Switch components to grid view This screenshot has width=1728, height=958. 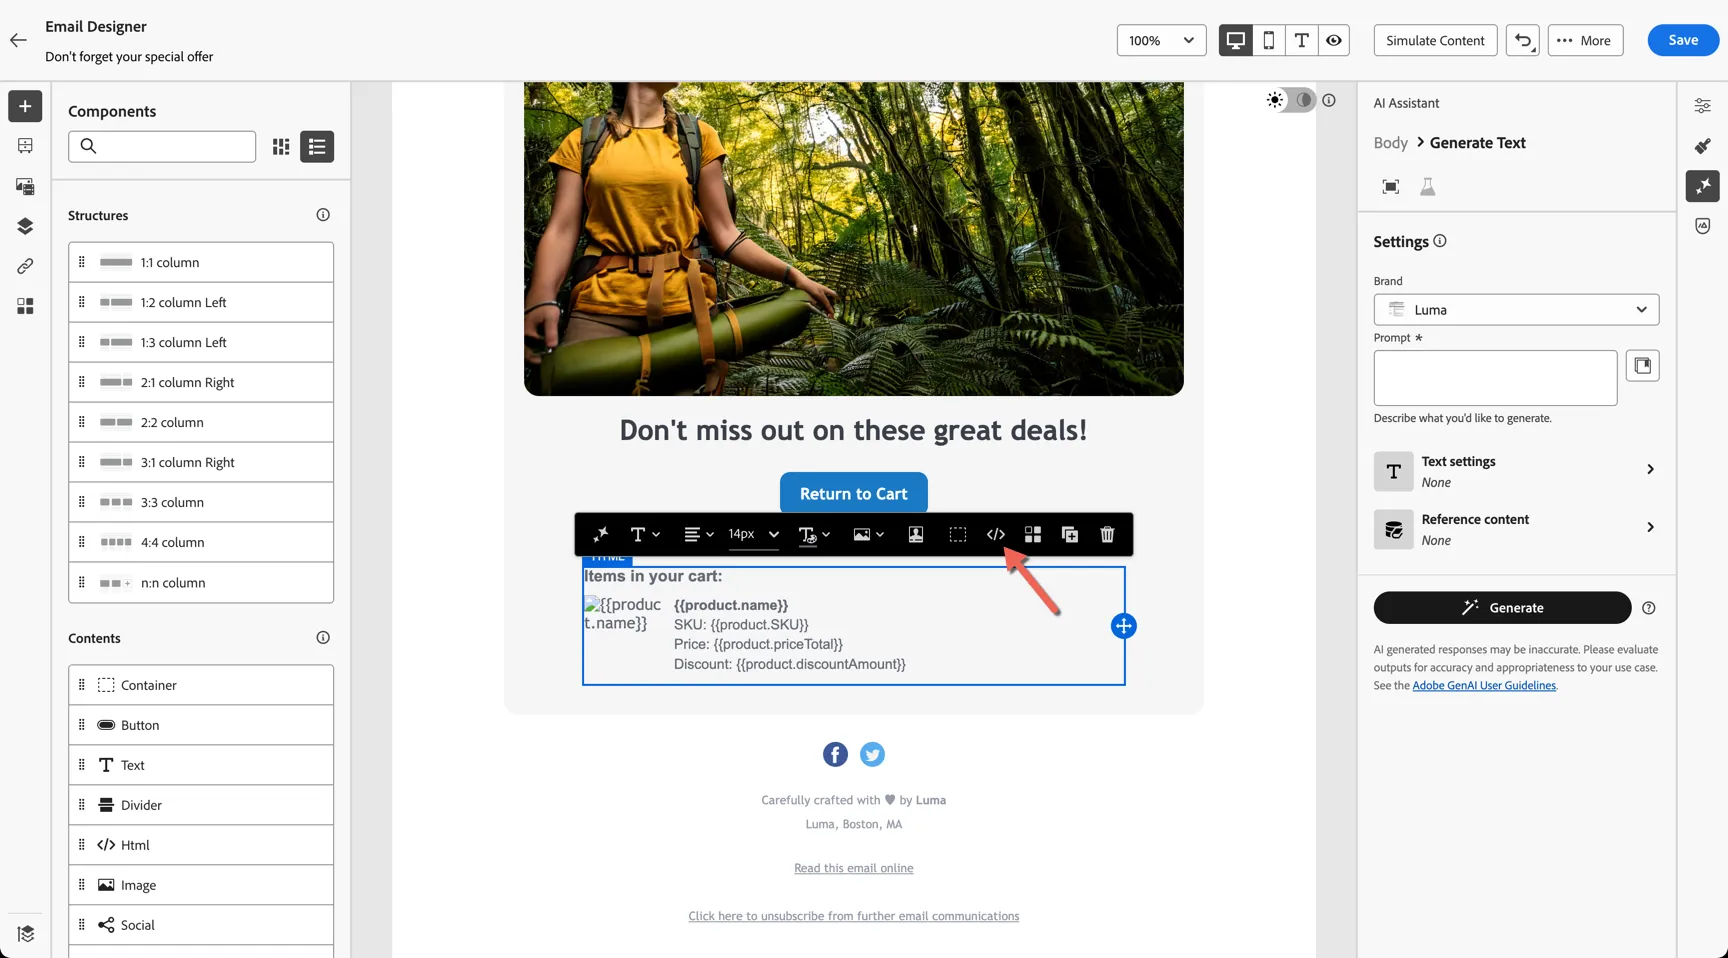point(281,147)
